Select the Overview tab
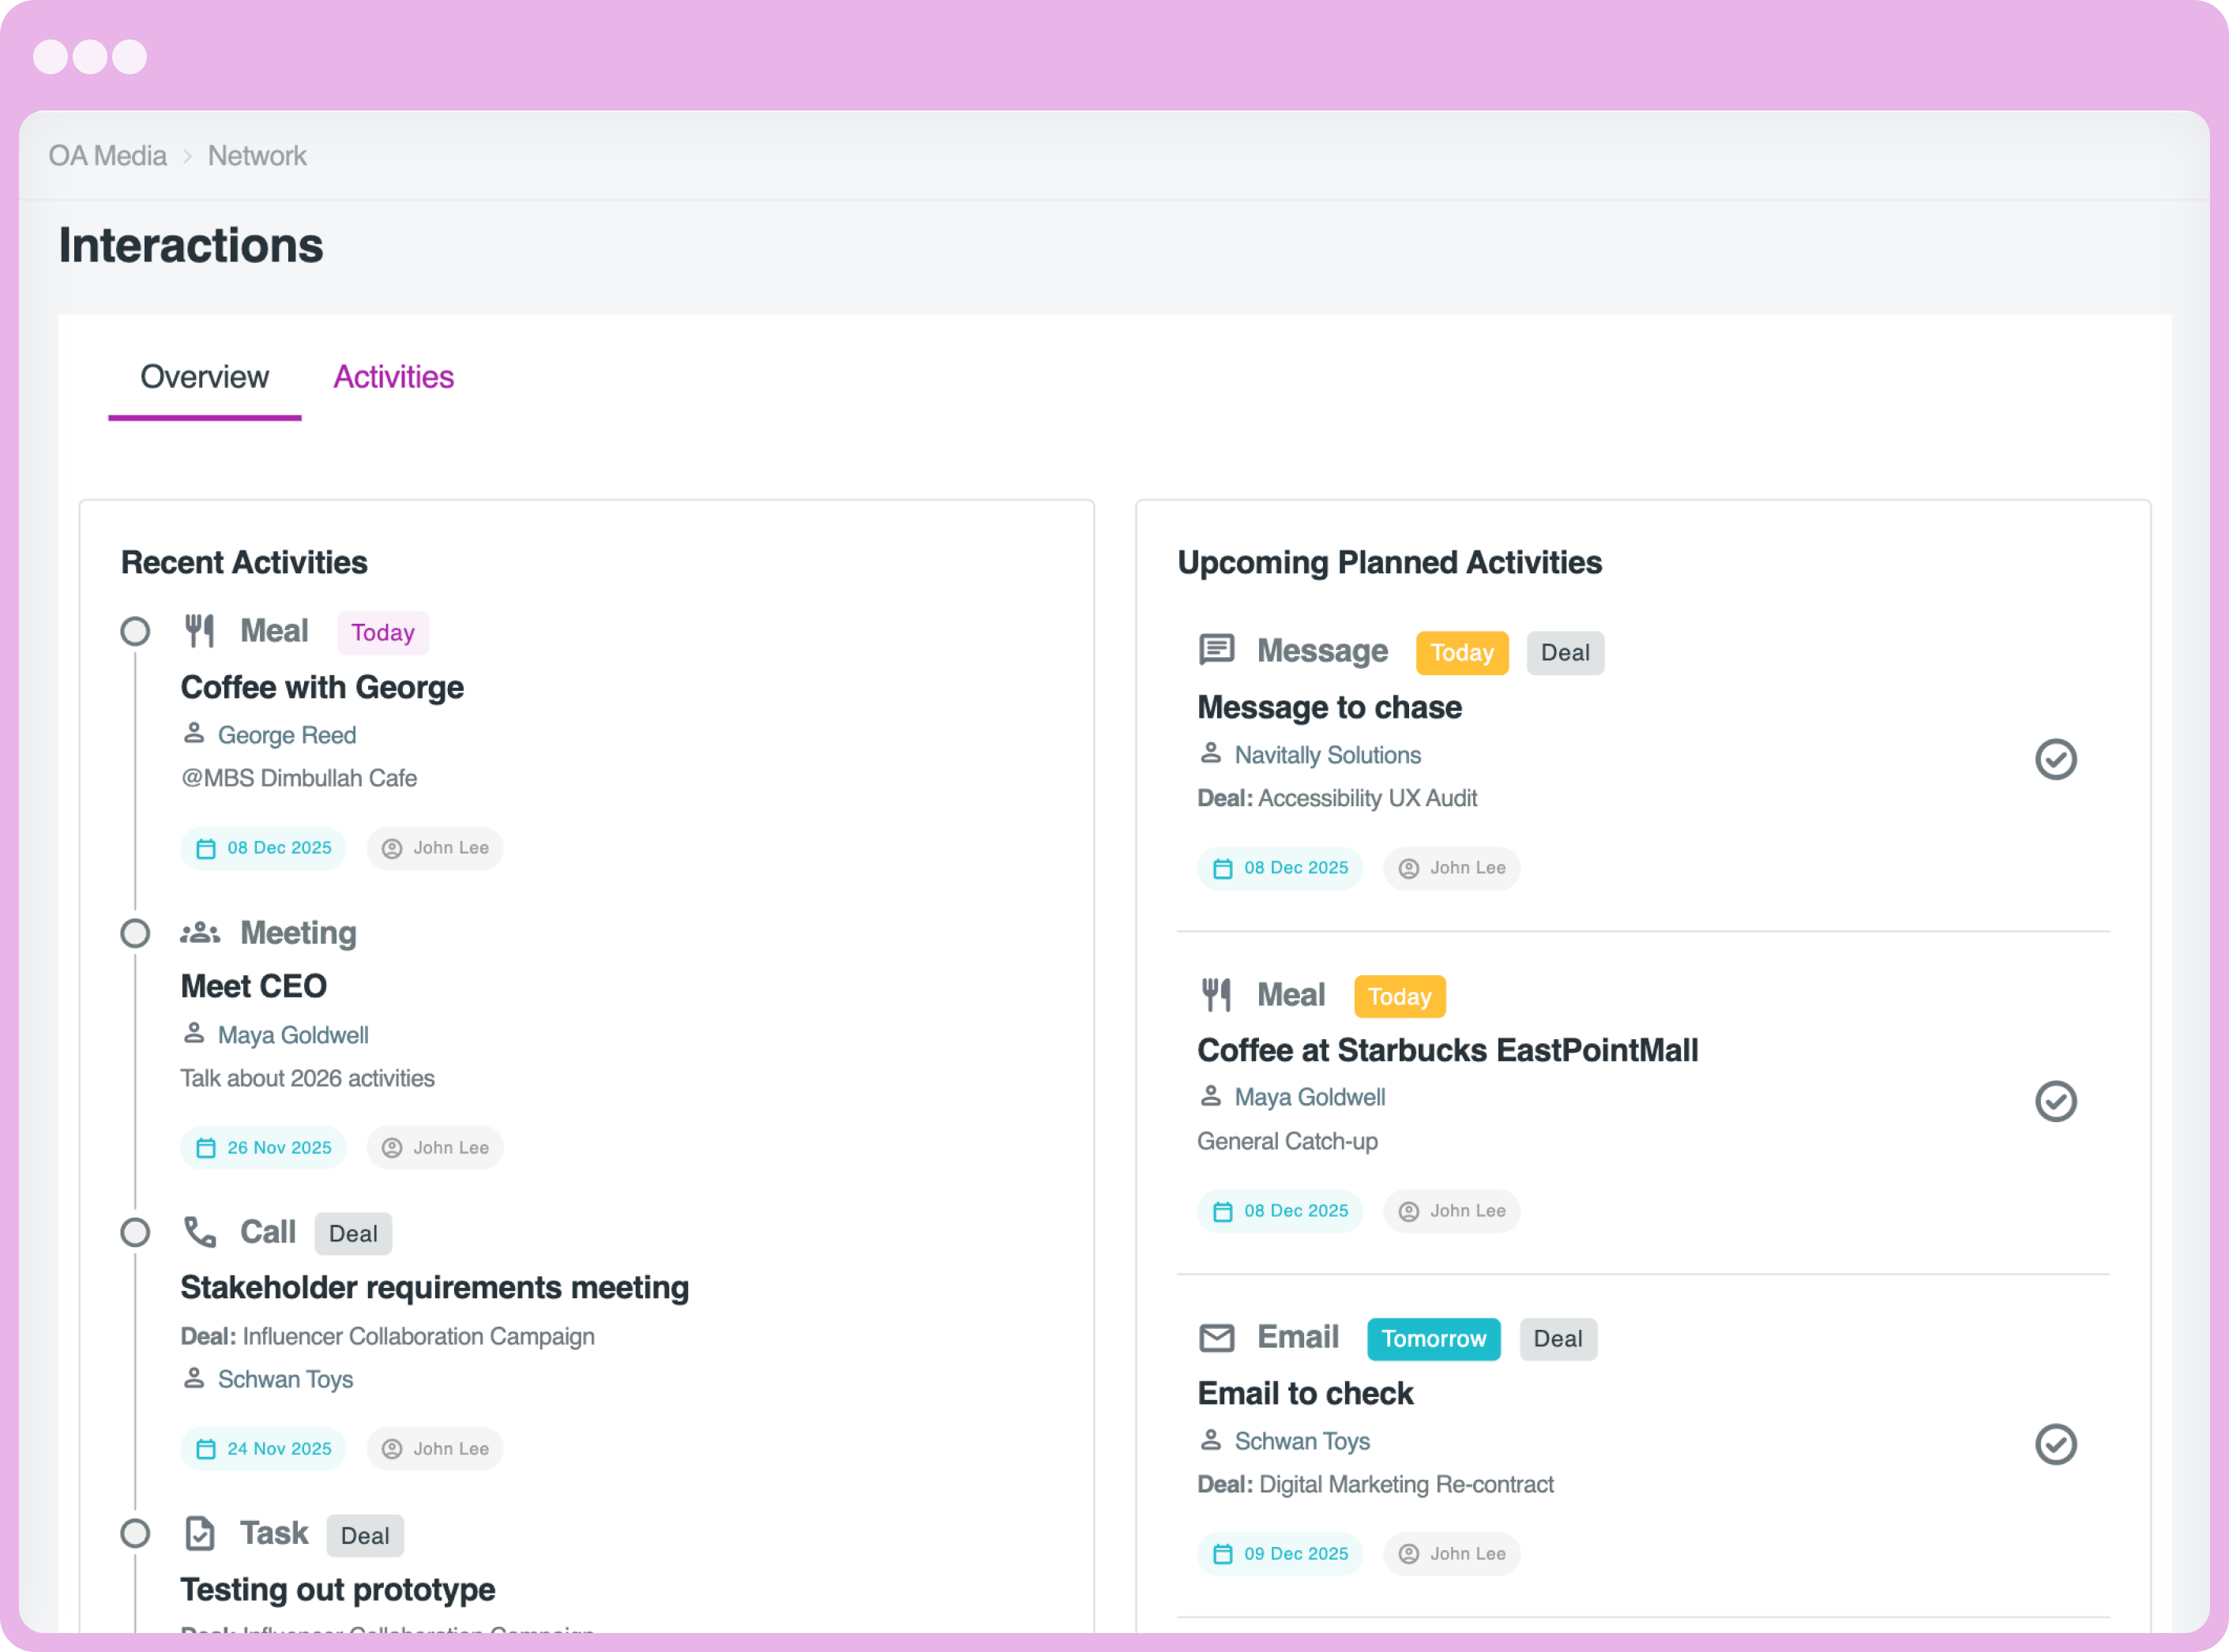The width and height of the screenshot is (2229, 1652). pyautogui.click(x=204, y=377)
